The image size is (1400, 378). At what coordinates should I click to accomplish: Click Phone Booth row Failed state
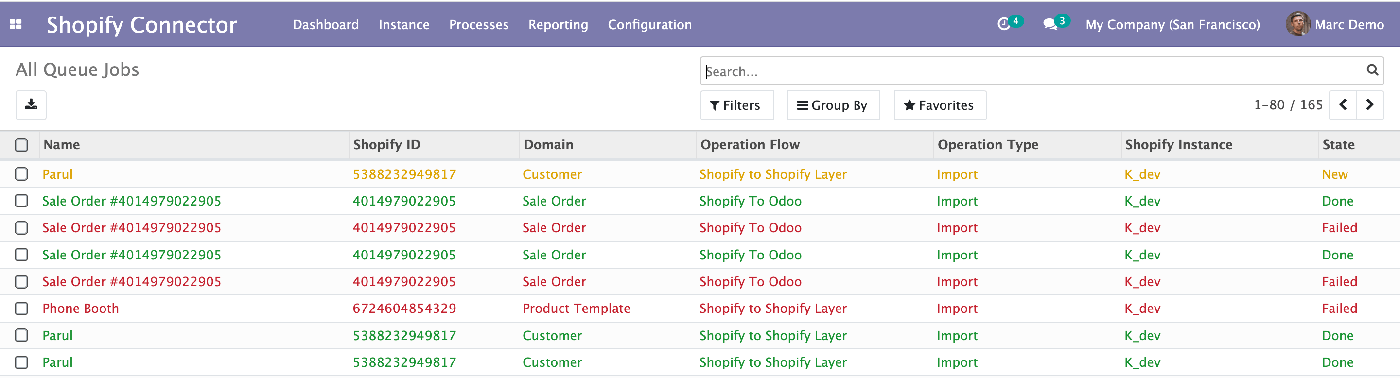tap(1340, 308)
